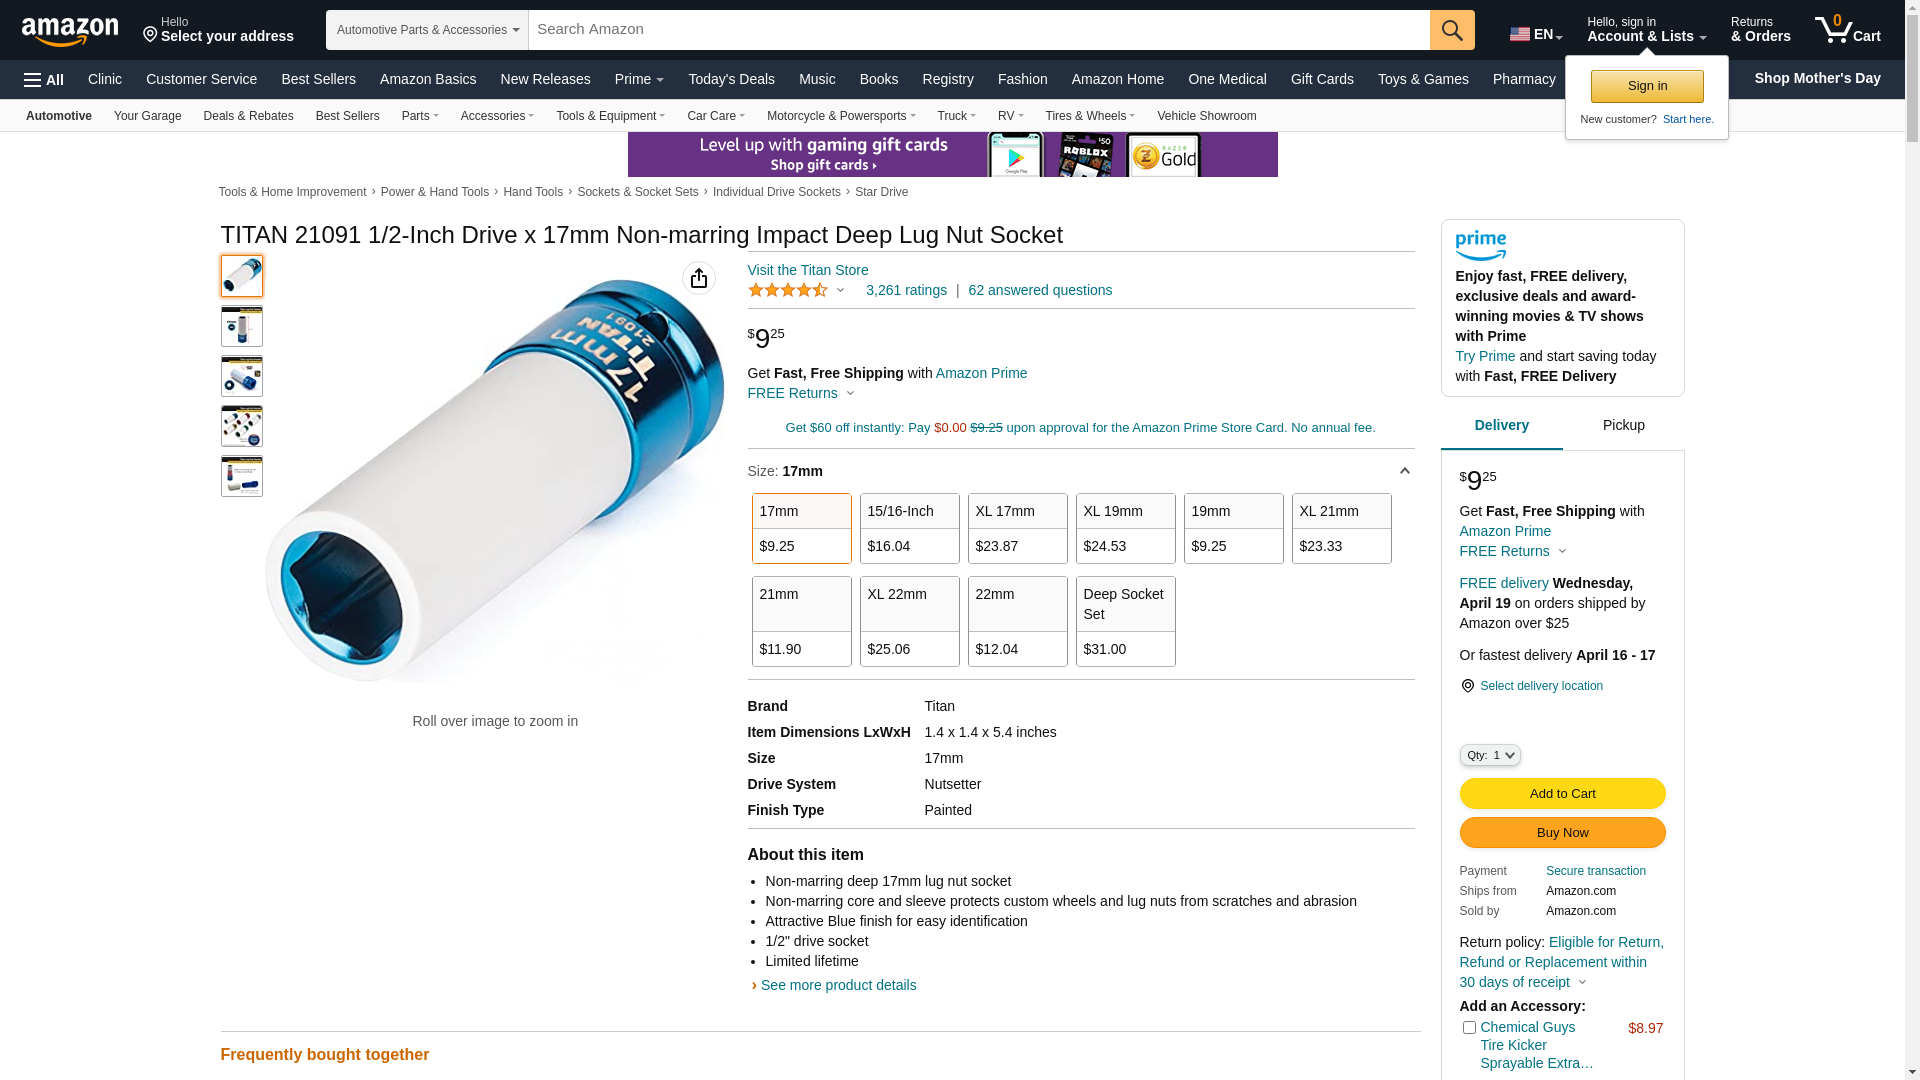The width and height of the screenshot is (1920, 1080).
Task: Open Today's Deals in the navigation bar
Action: tap(731, 79)
